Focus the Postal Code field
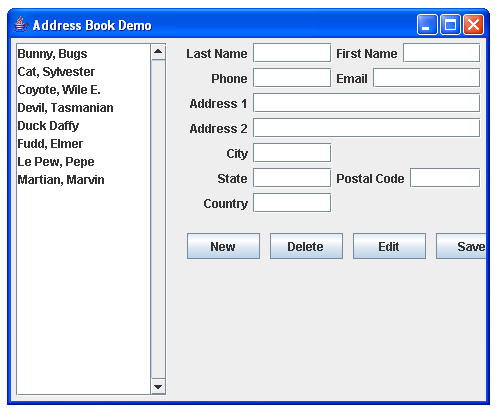Screen dimensions: 498x414 tap(445, 178)
